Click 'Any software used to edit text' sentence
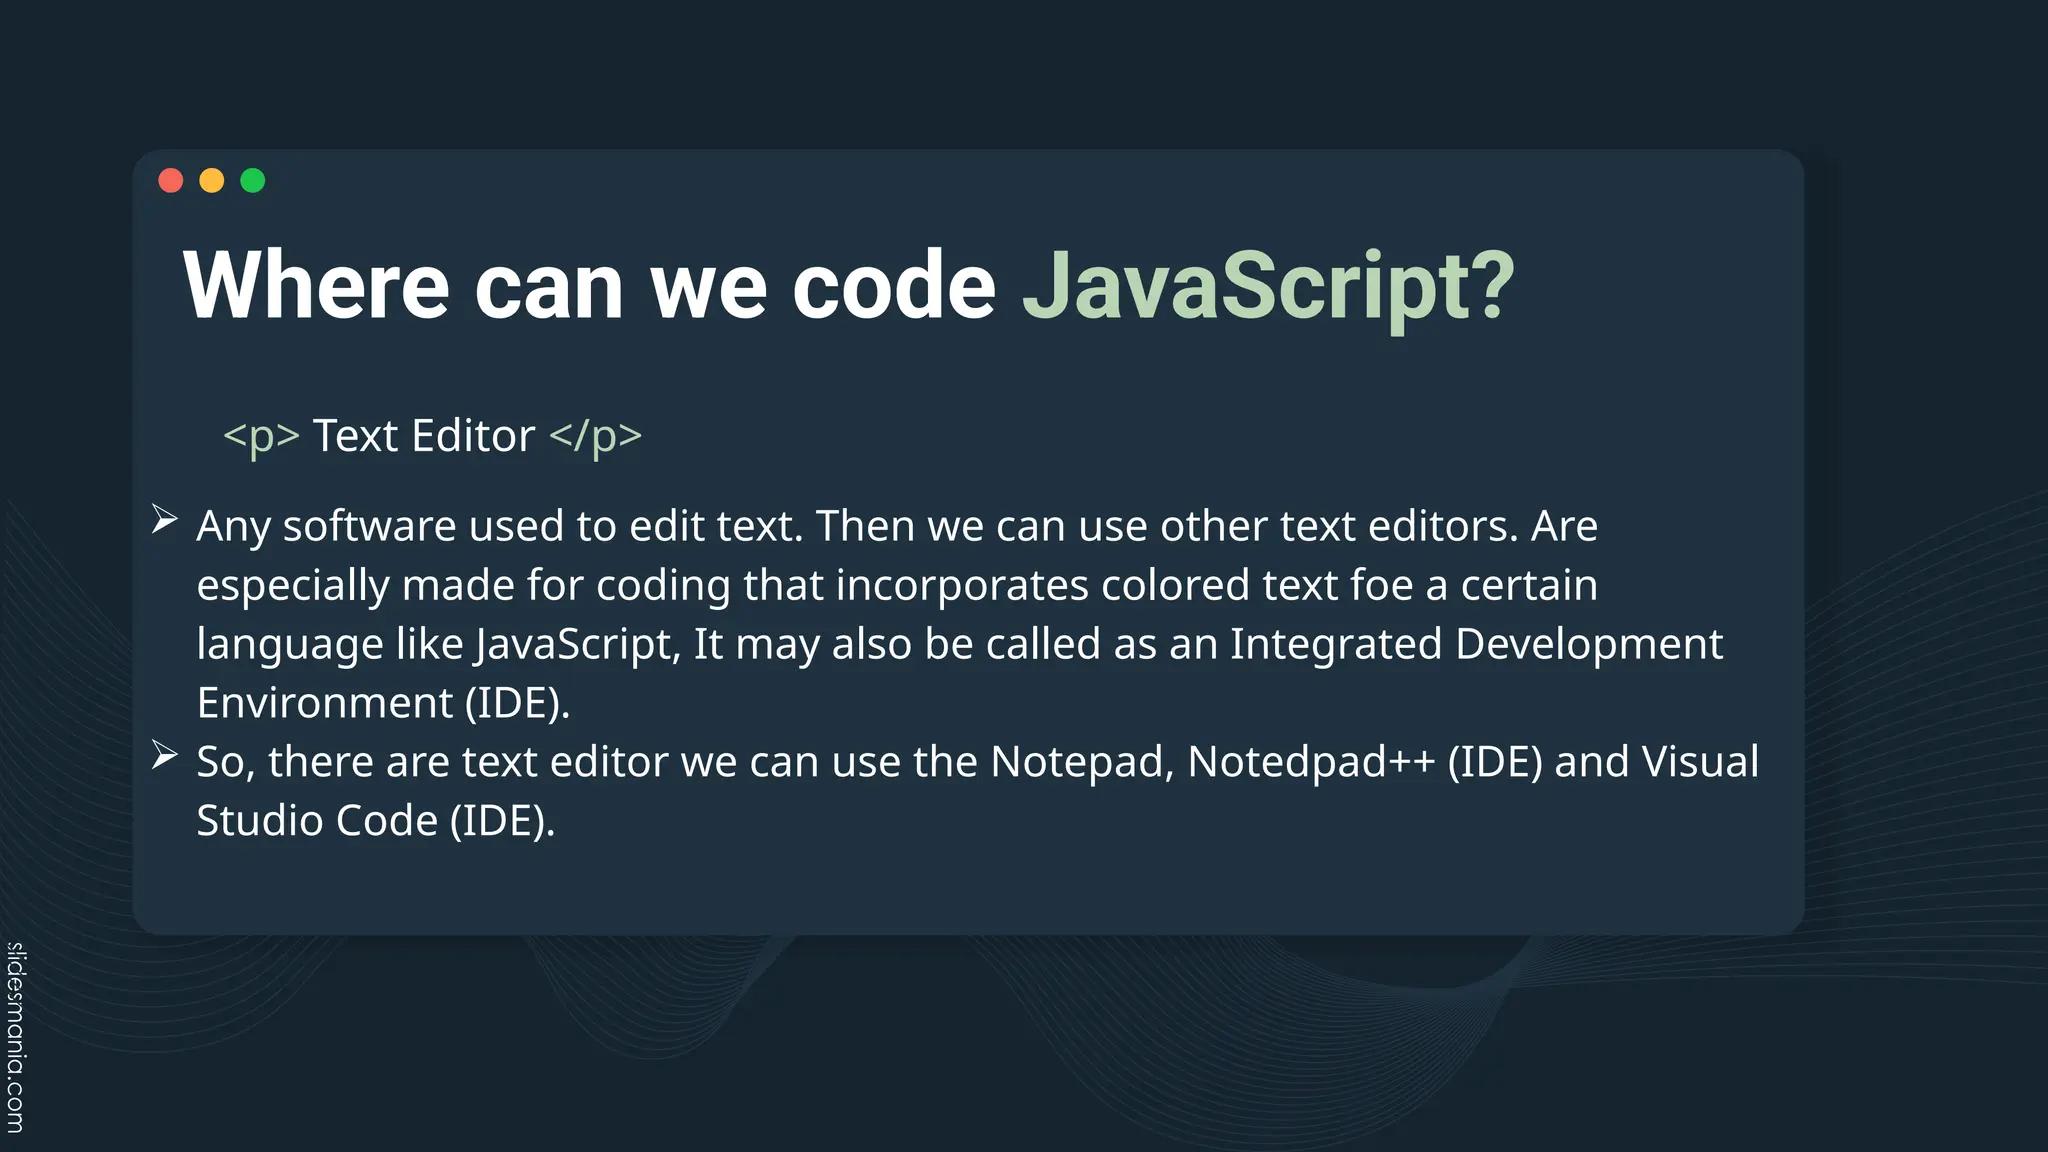Screen dimensions: 2048x1152 [500, 527]
